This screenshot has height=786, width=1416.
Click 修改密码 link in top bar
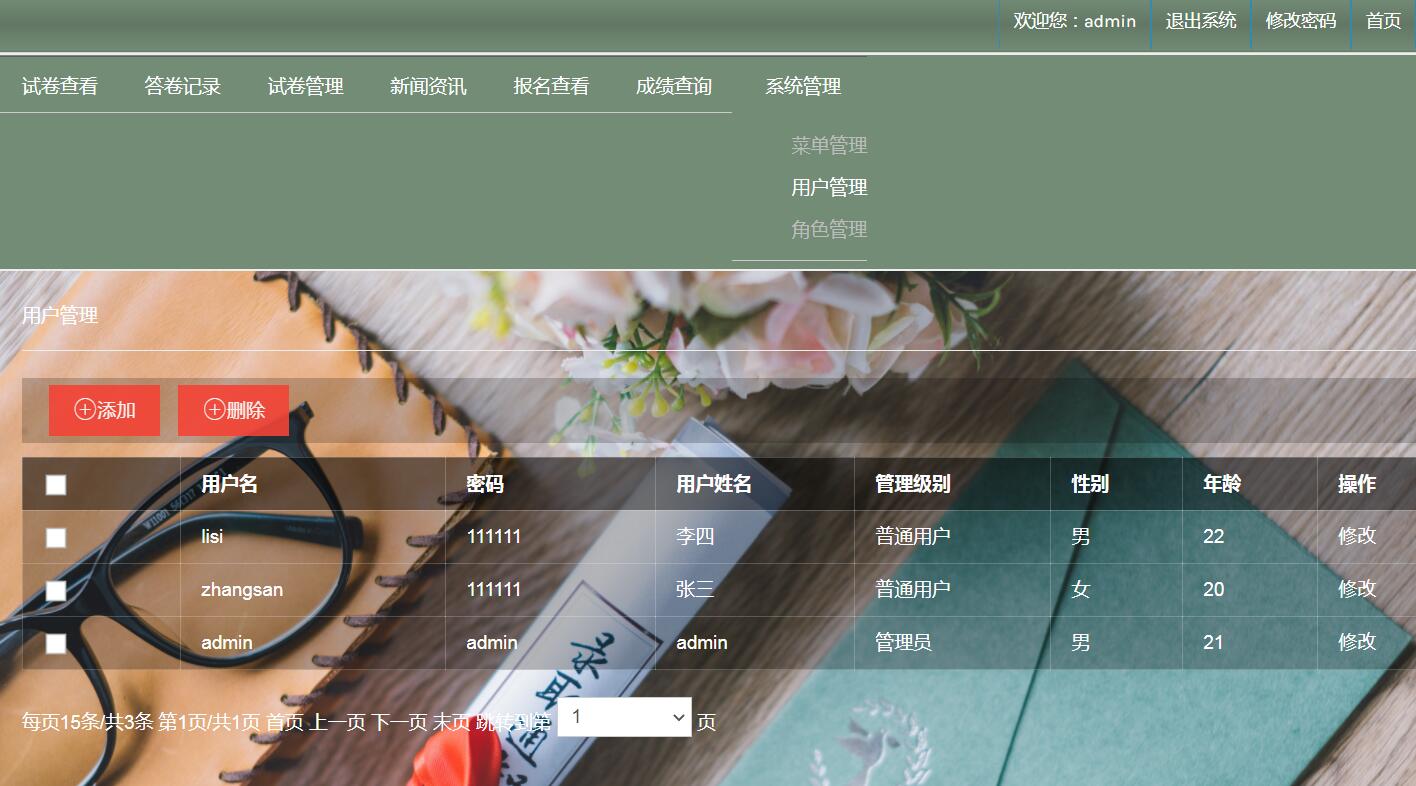(1301, 21)
